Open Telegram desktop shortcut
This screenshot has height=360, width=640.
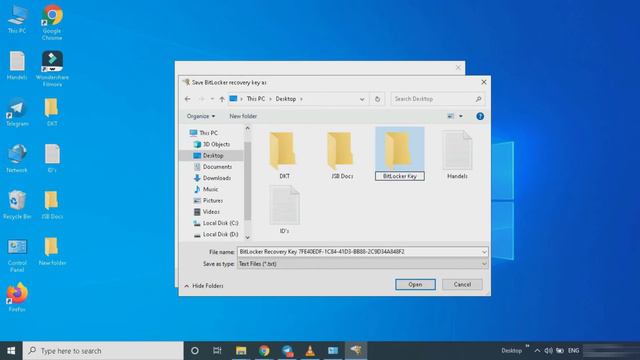[17, 112]
